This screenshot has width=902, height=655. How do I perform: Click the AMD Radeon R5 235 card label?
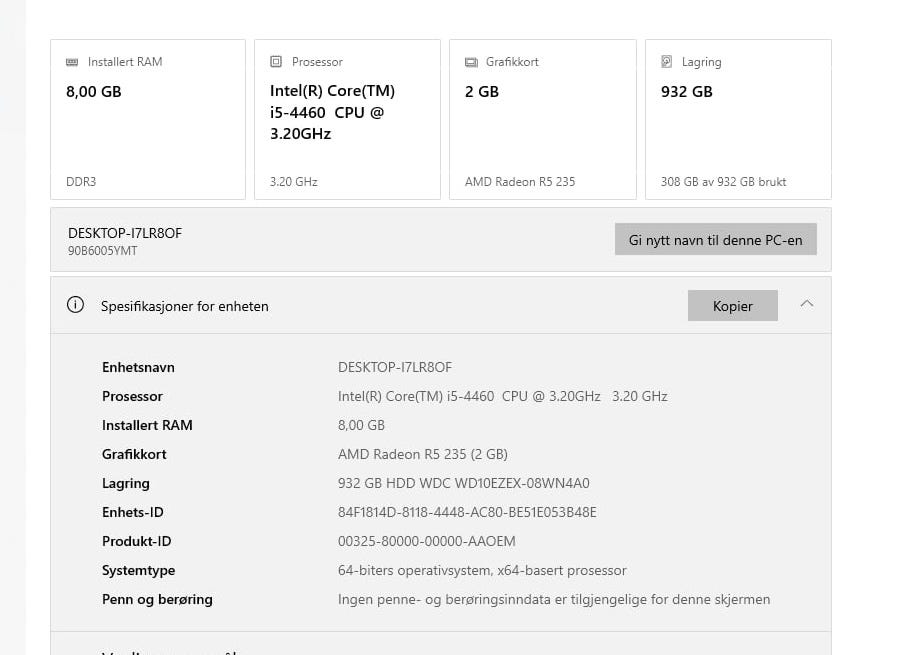coord(520,182)
